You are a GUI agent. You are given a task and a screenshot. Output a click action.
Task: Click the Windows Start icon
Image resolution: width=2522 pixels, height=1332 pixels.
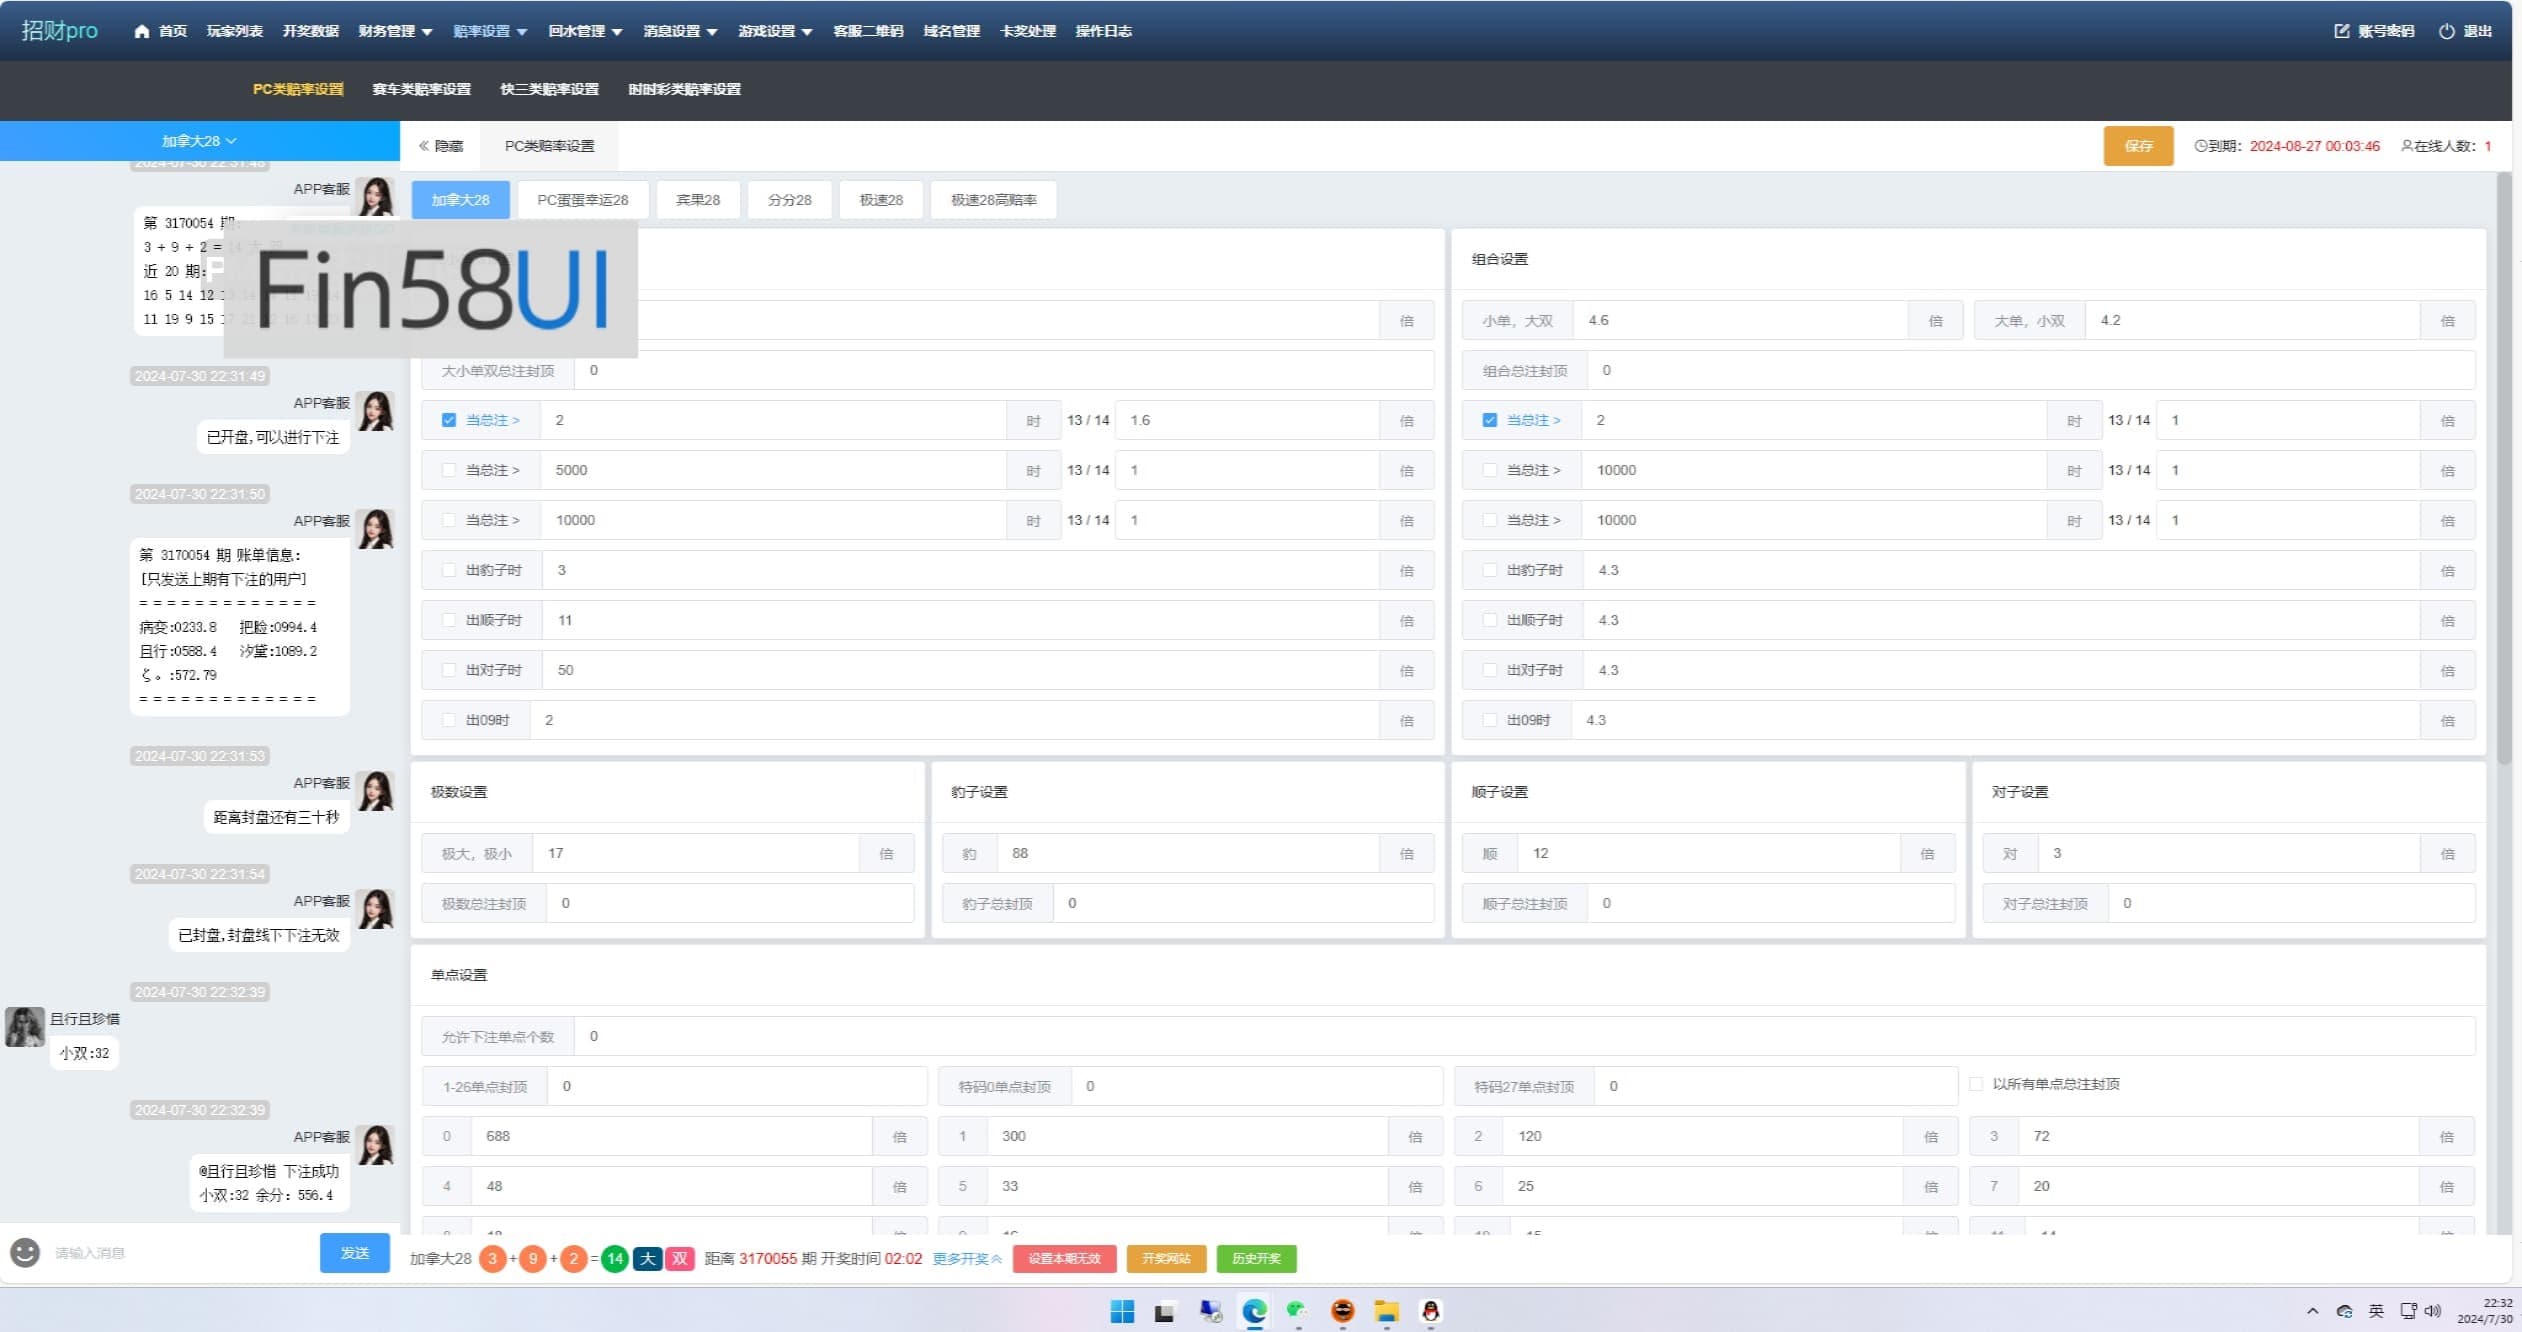1122,1311
